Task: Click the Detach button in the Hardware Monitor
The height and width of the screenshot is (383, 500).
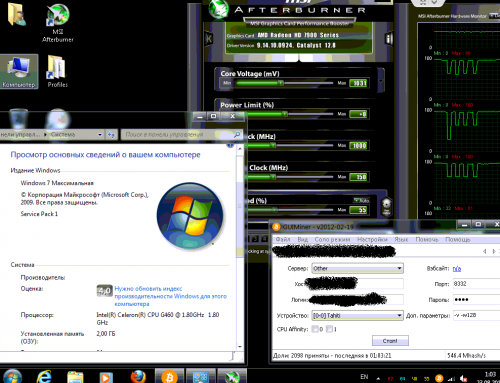Action: pos(494,16)
